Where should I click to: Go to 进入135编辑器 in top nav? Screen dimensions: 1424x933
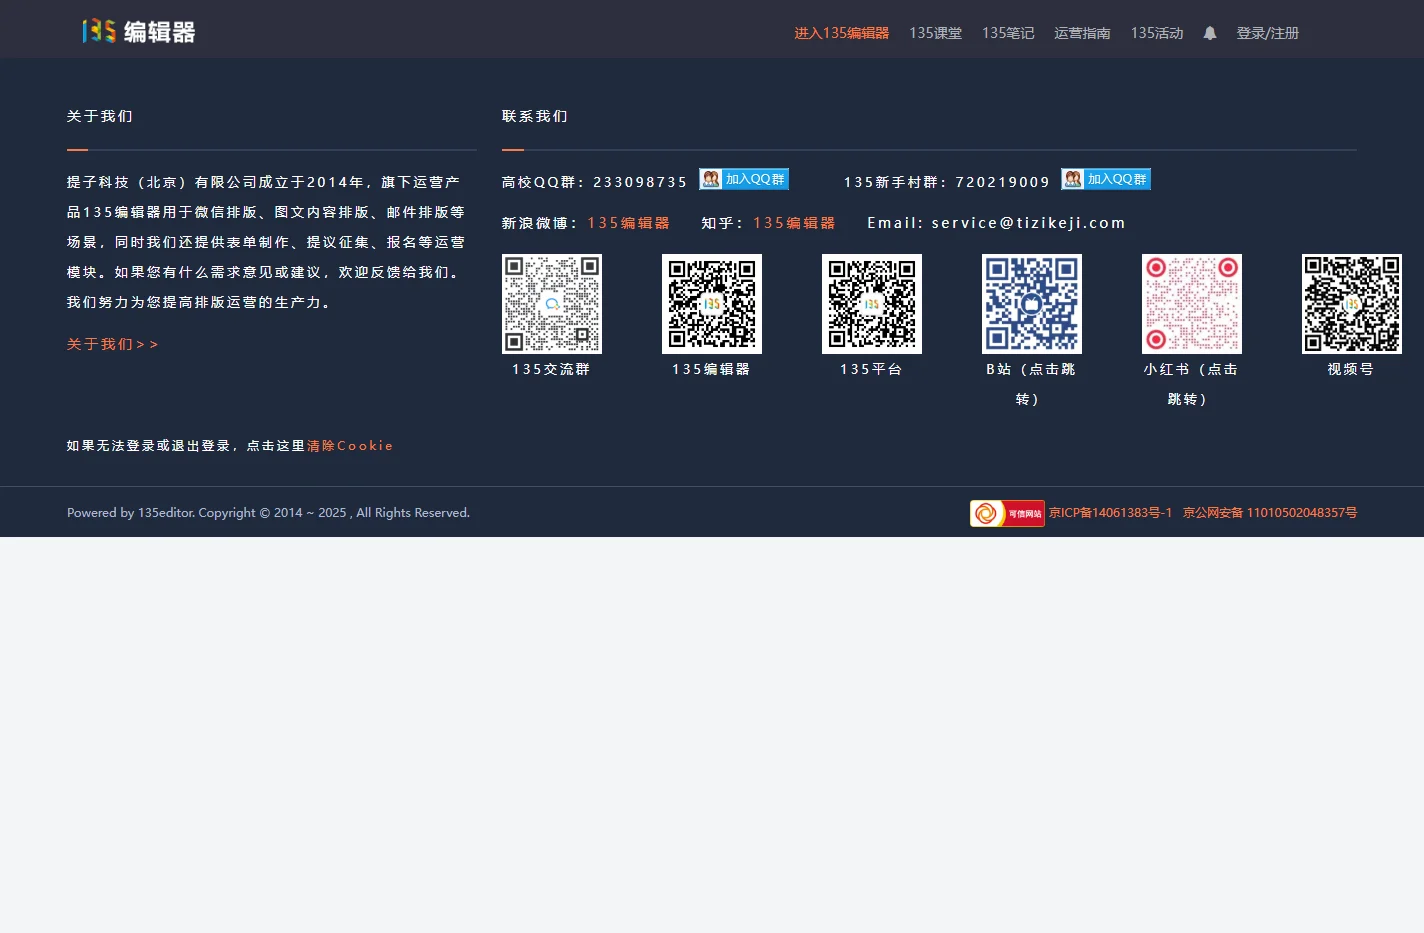842,33
